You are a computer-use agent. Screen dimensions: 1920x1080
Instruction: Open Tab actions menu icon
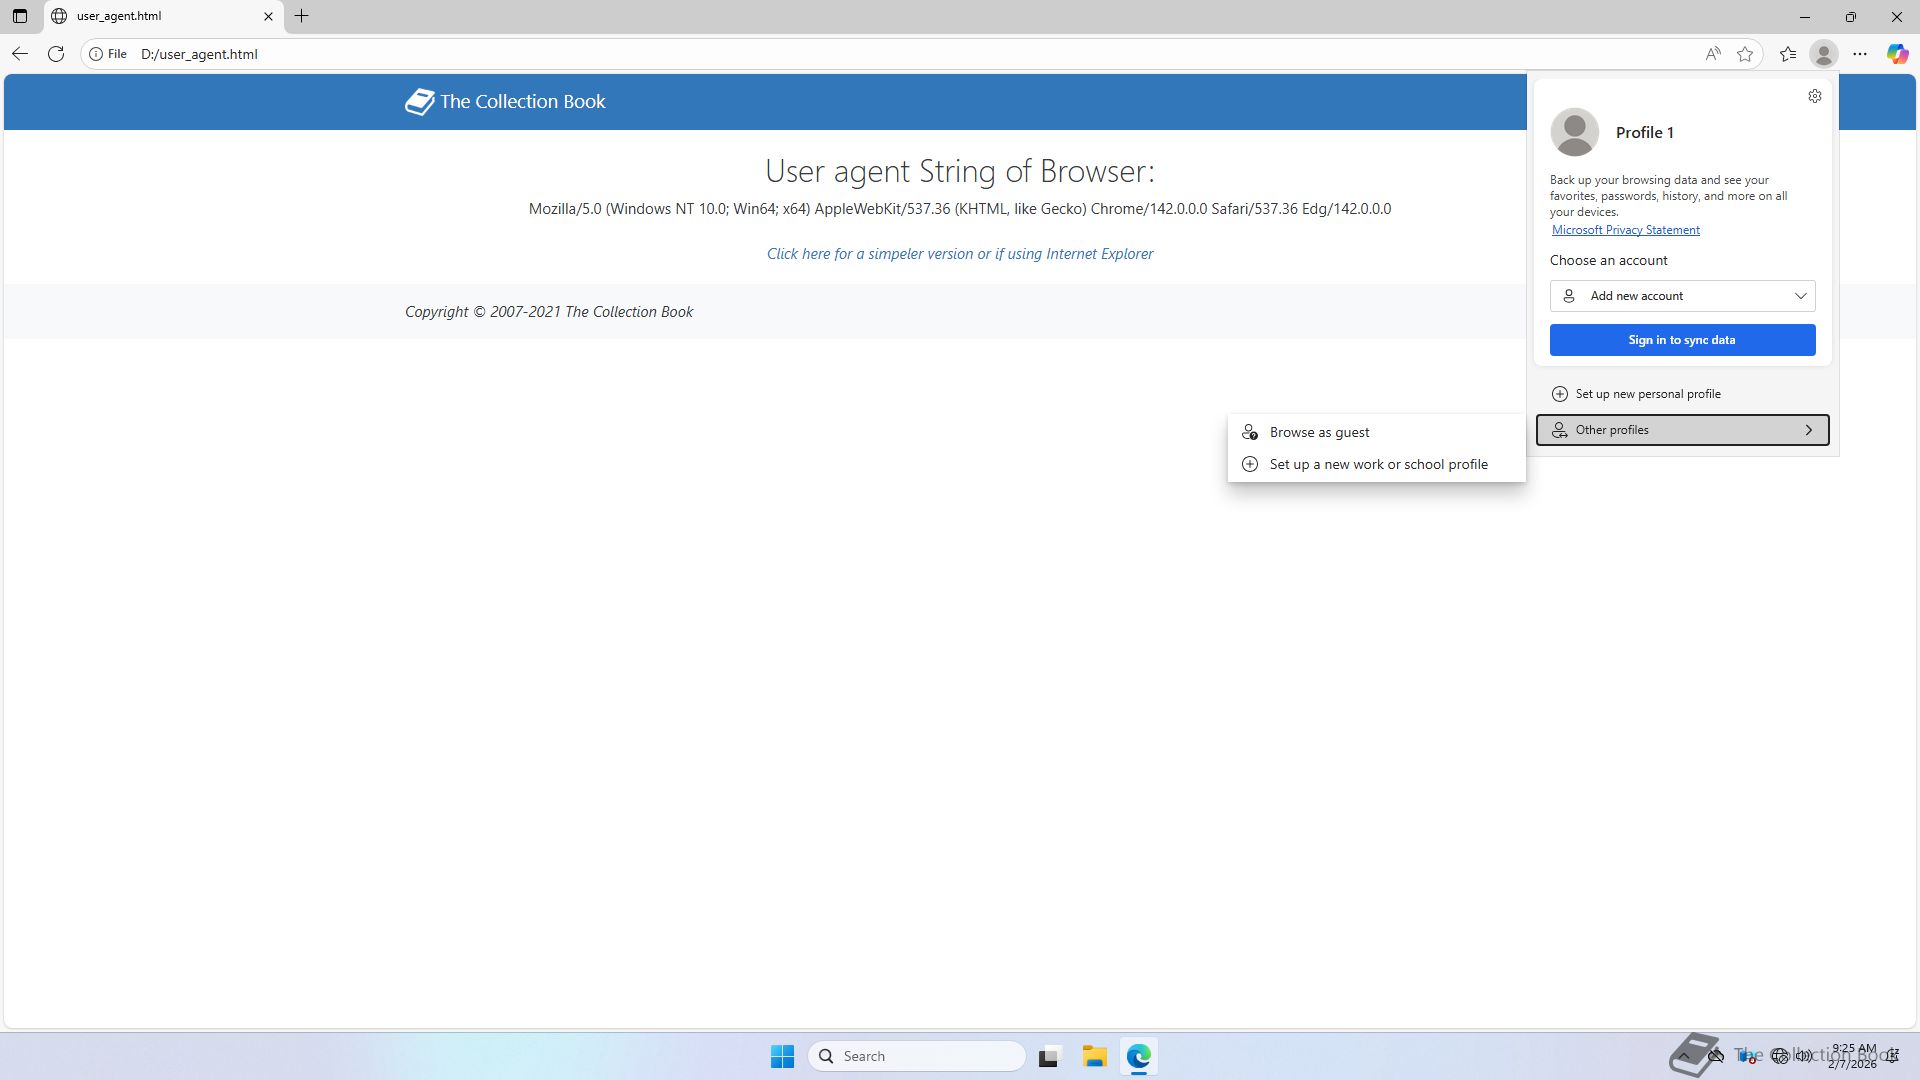point(19,16)
